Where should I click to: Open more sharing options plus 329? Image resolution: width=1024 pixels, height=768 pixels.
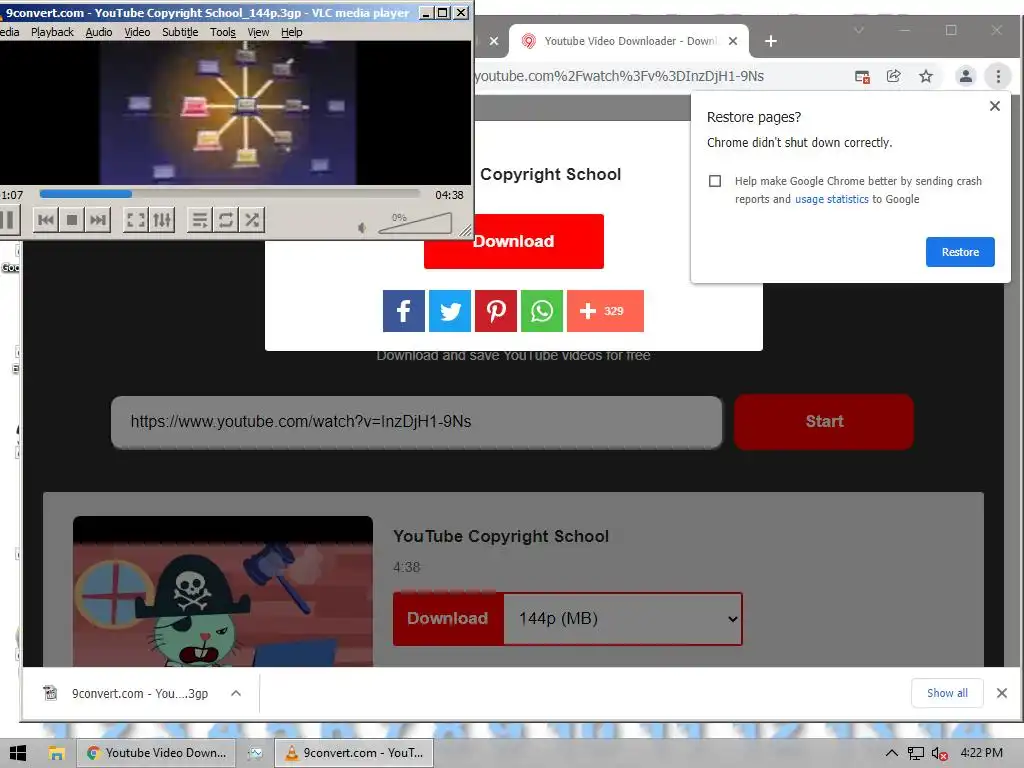point(605,311)
